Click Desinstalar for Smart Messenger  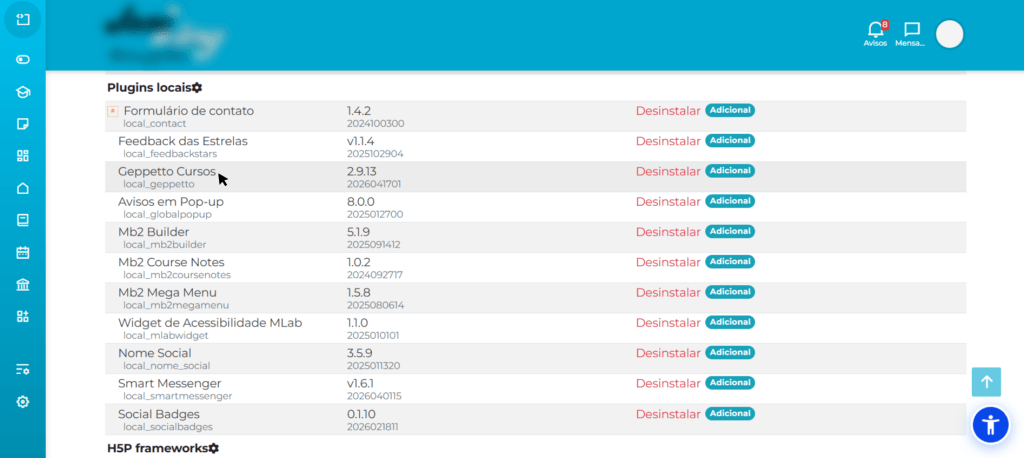tap(668, 383)
